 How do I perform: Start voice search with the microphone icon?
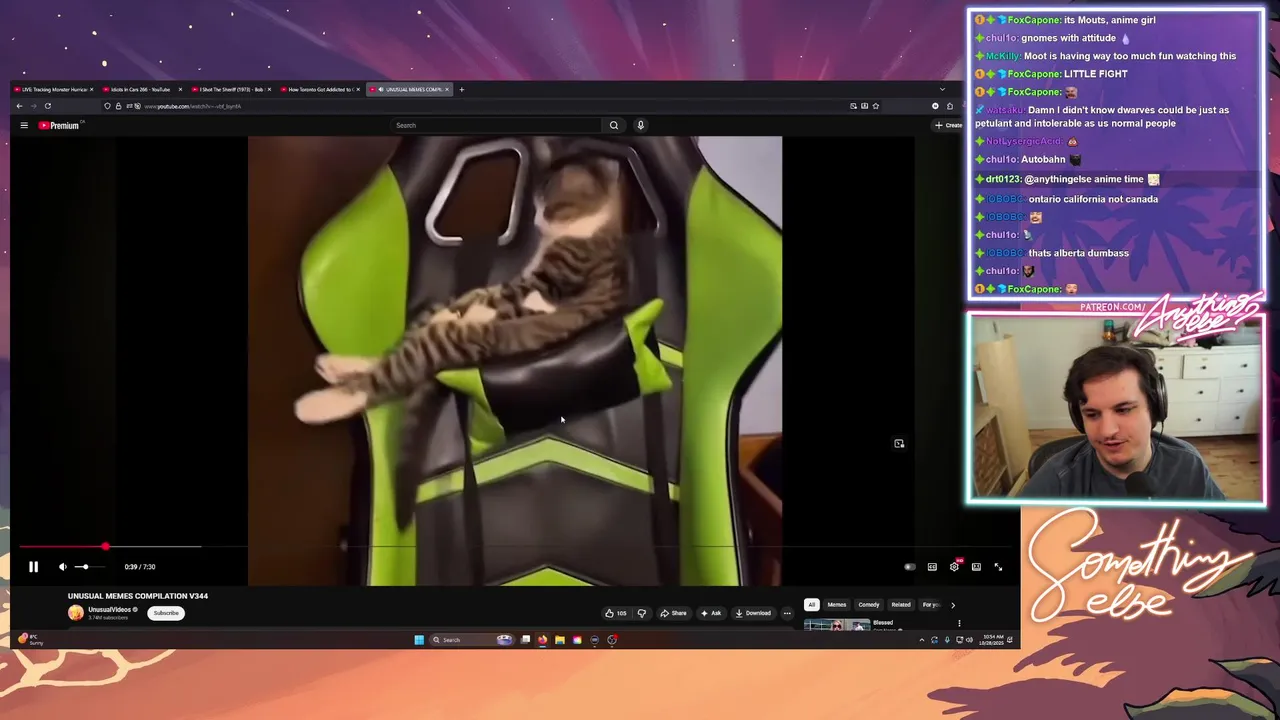click(x=640, y=125)
